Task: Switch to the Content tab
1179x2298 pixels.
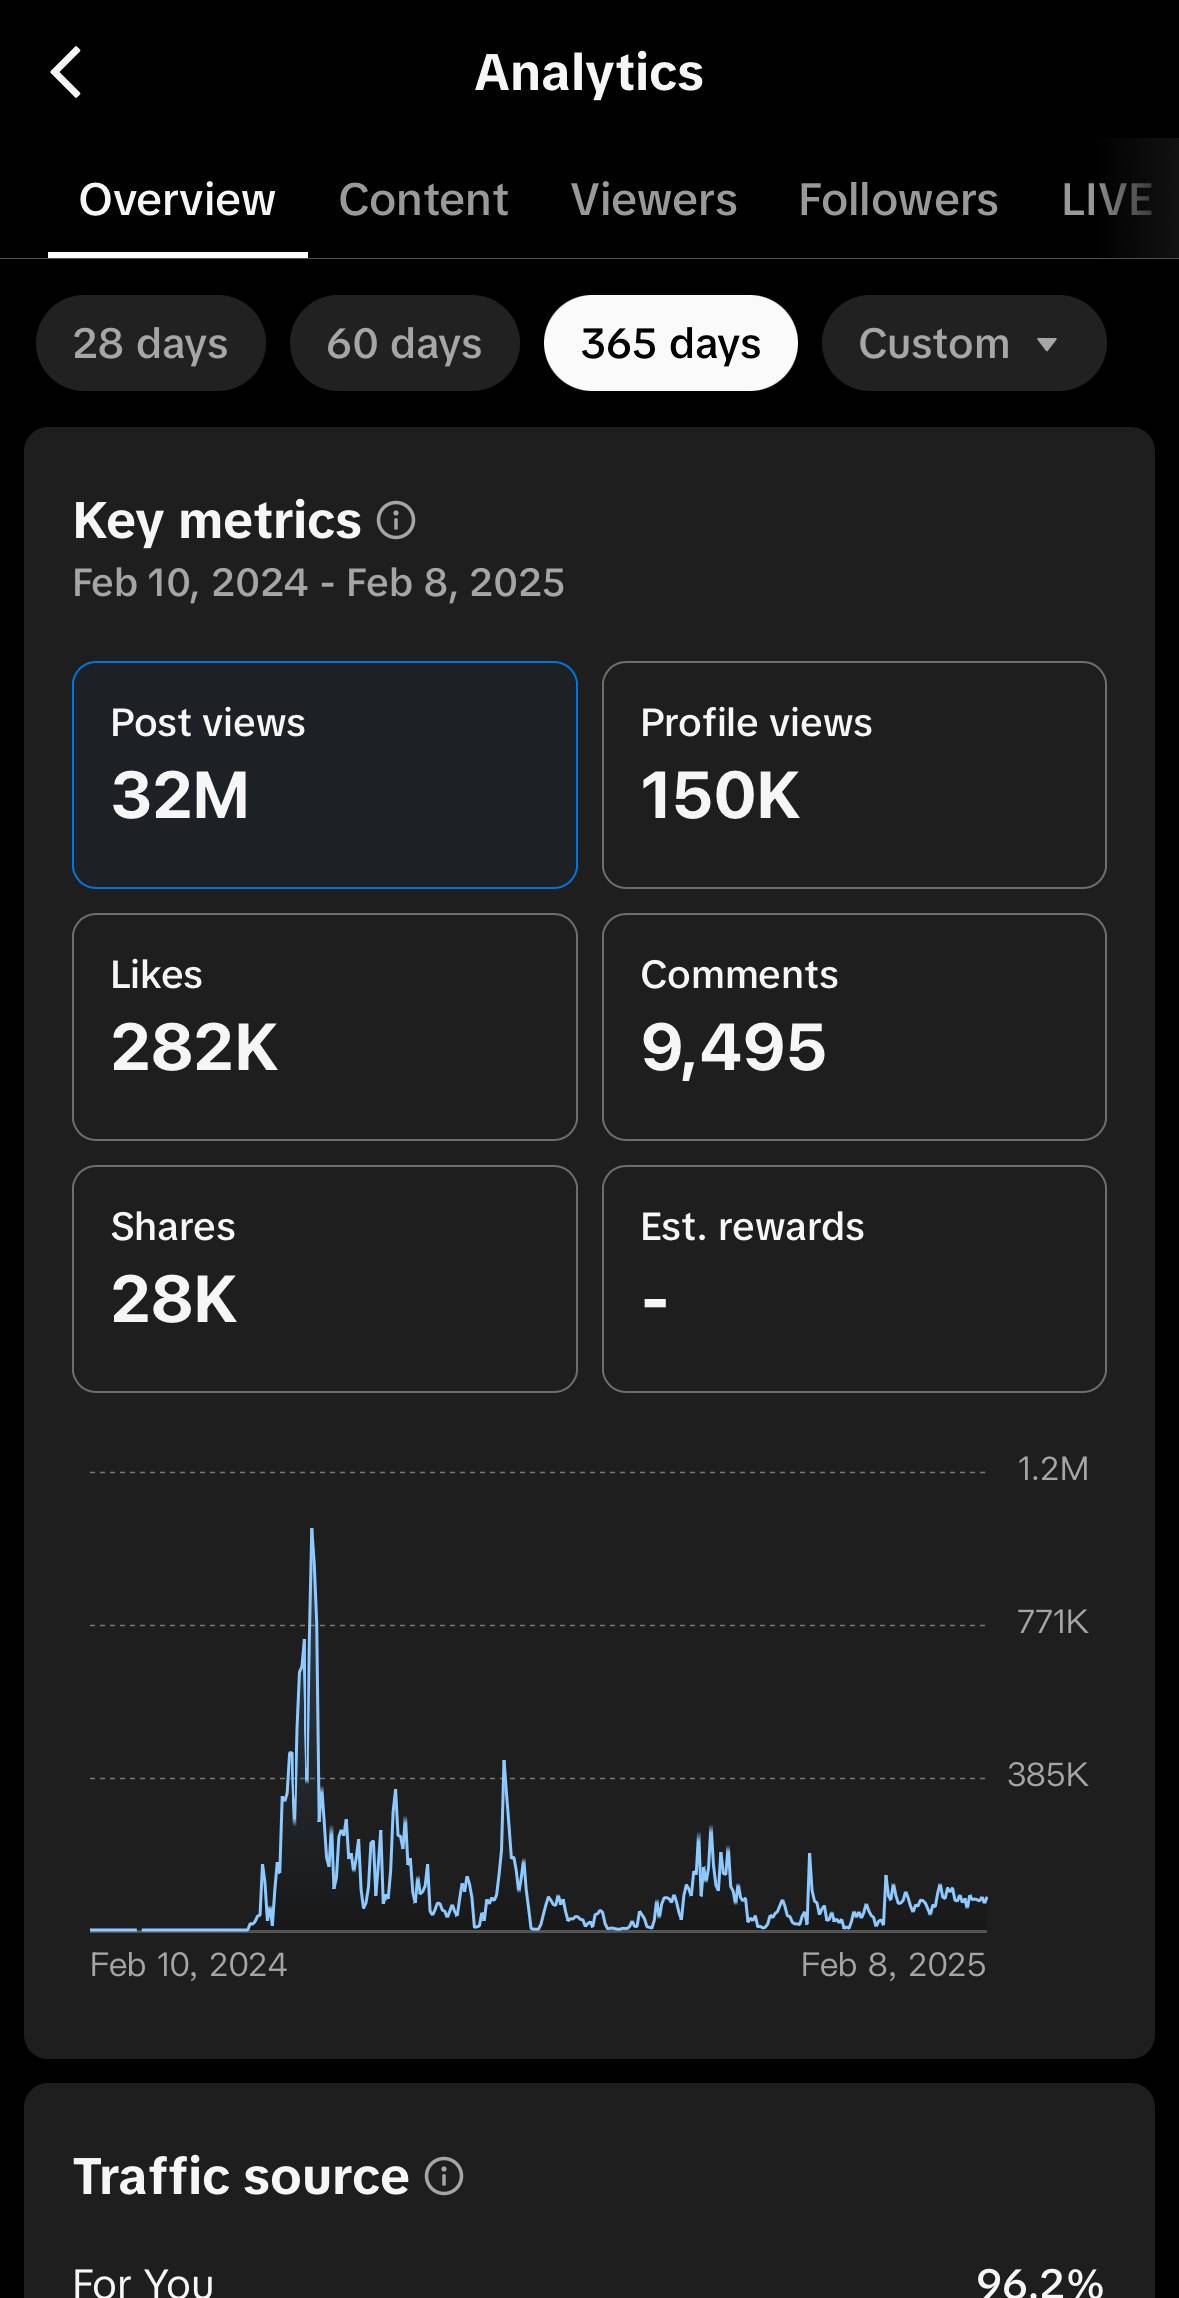Action: (423, 200)
